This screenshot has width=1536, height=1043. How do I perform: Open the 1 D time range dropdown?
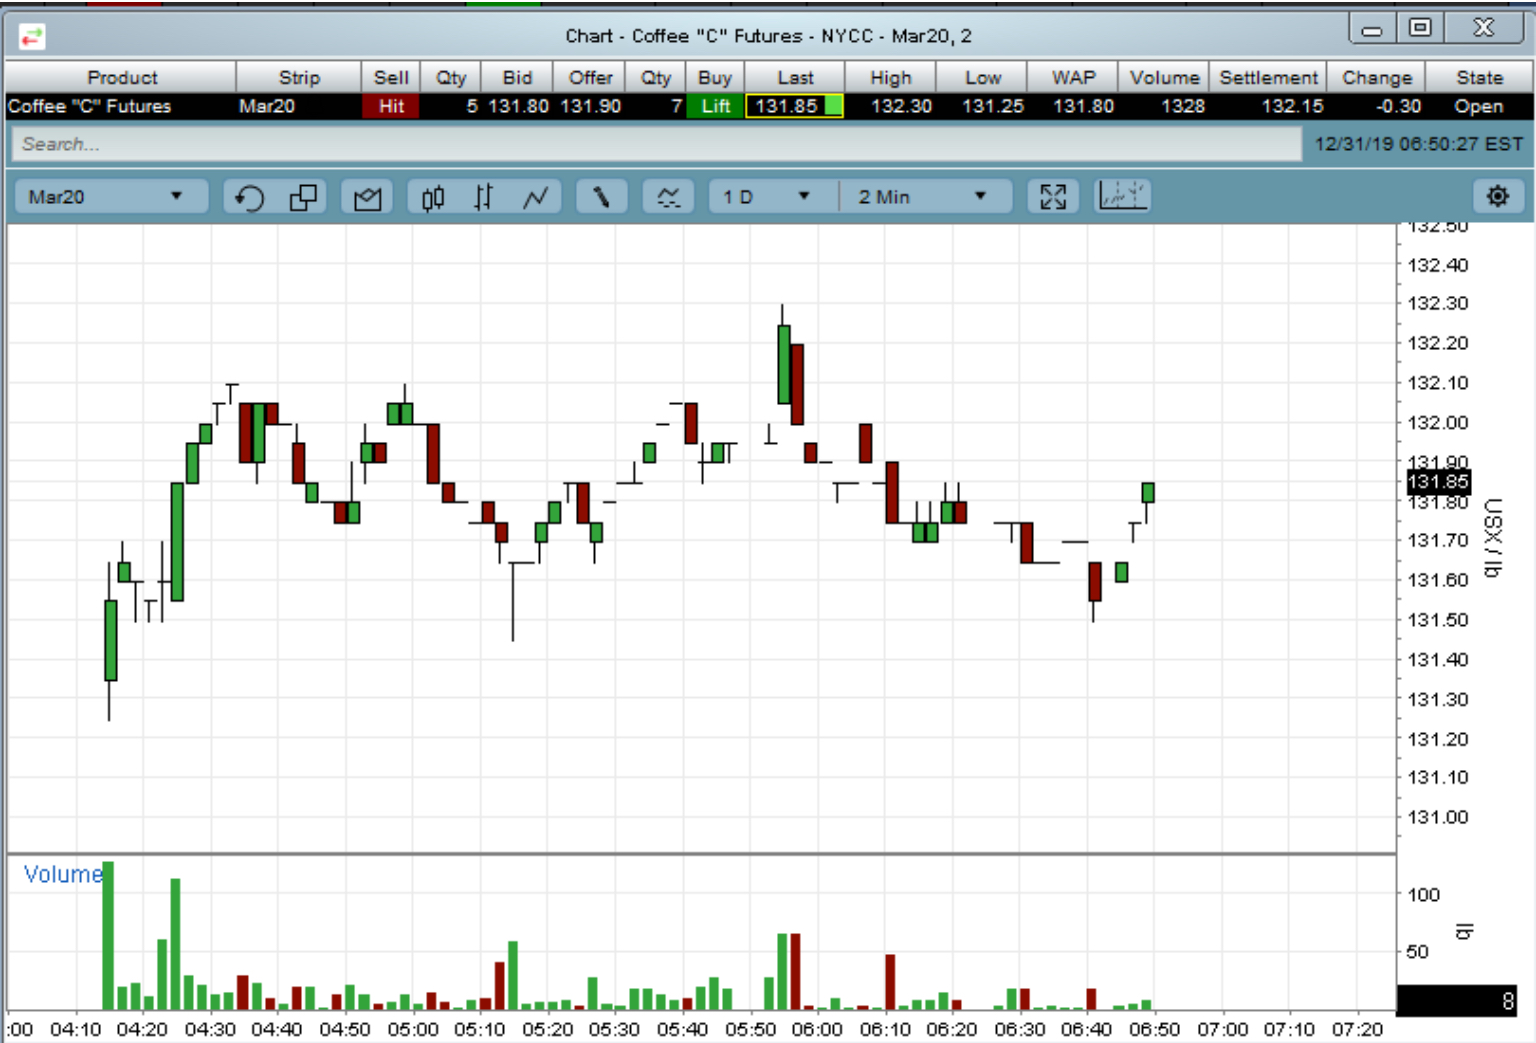point(771,196)
